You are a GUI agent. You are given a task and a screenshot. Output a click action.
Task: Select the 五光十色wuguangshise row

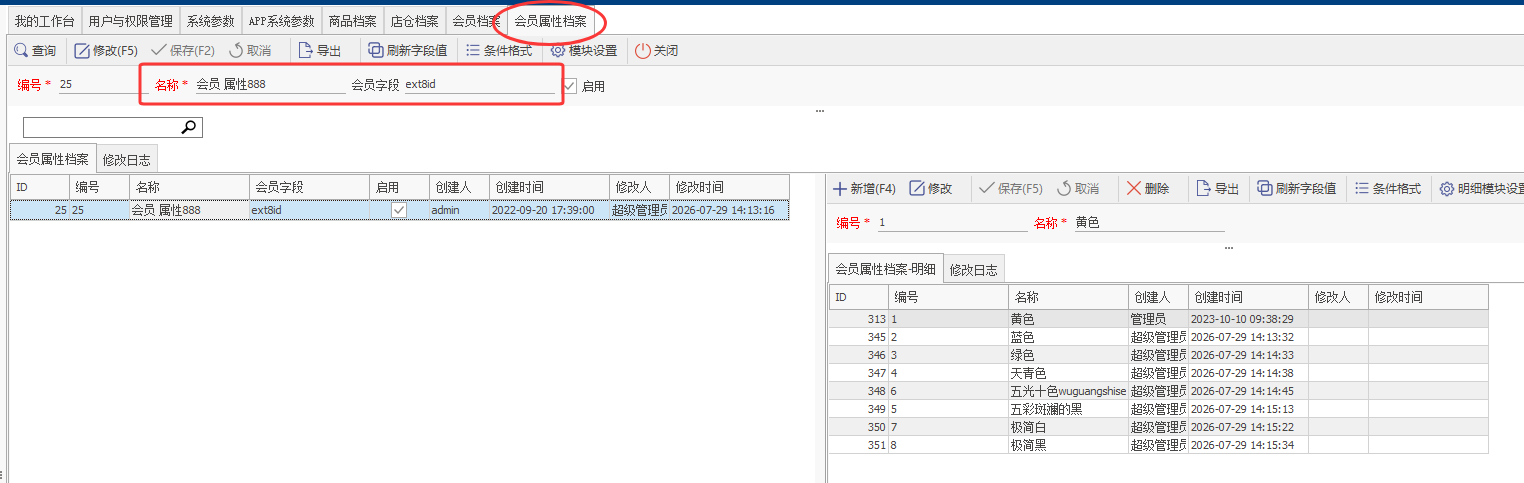point(1158,391)
